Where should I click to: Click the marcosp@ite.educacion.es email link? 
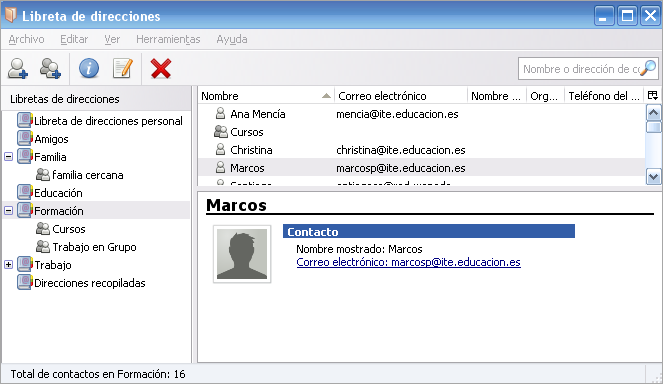pyautogui.click(x=408, y=262)
